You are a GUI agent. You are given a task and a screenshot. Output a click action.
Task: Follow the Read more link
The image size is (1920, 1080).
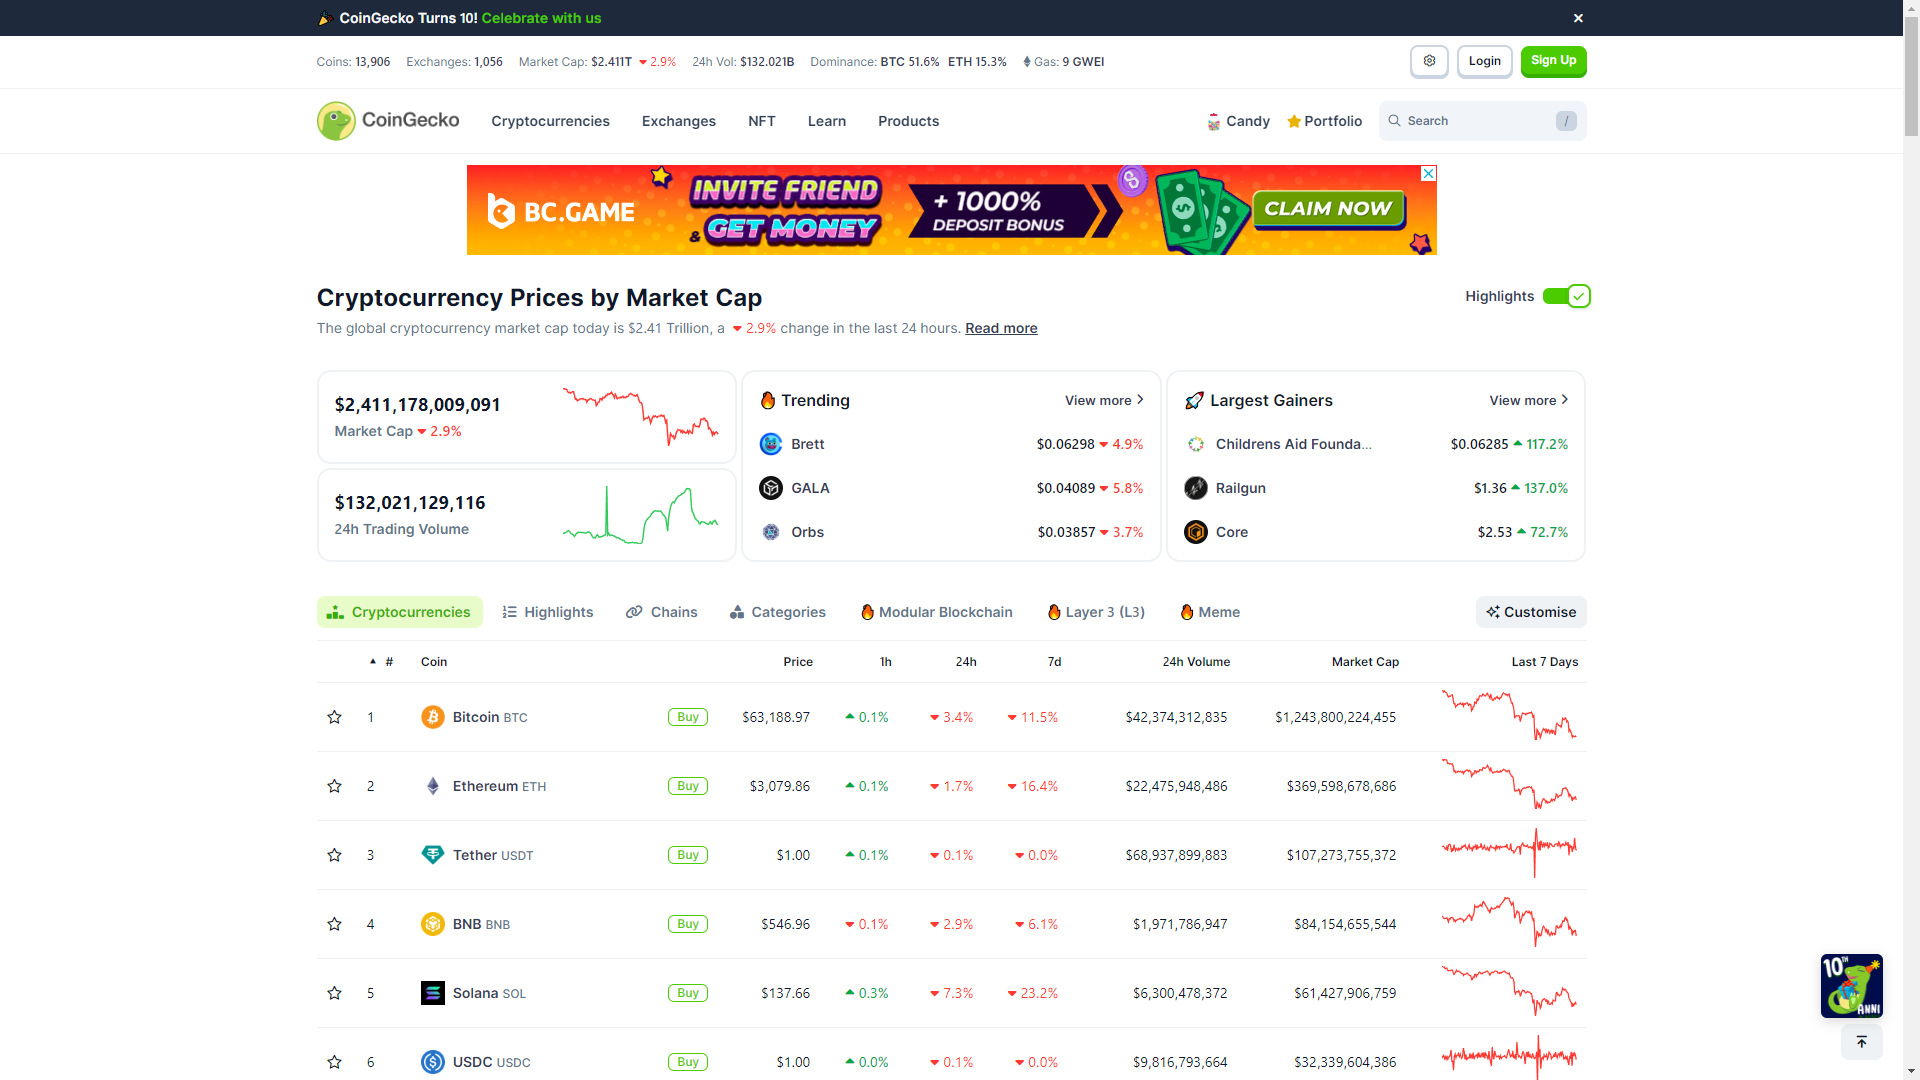coord(1000,328)
